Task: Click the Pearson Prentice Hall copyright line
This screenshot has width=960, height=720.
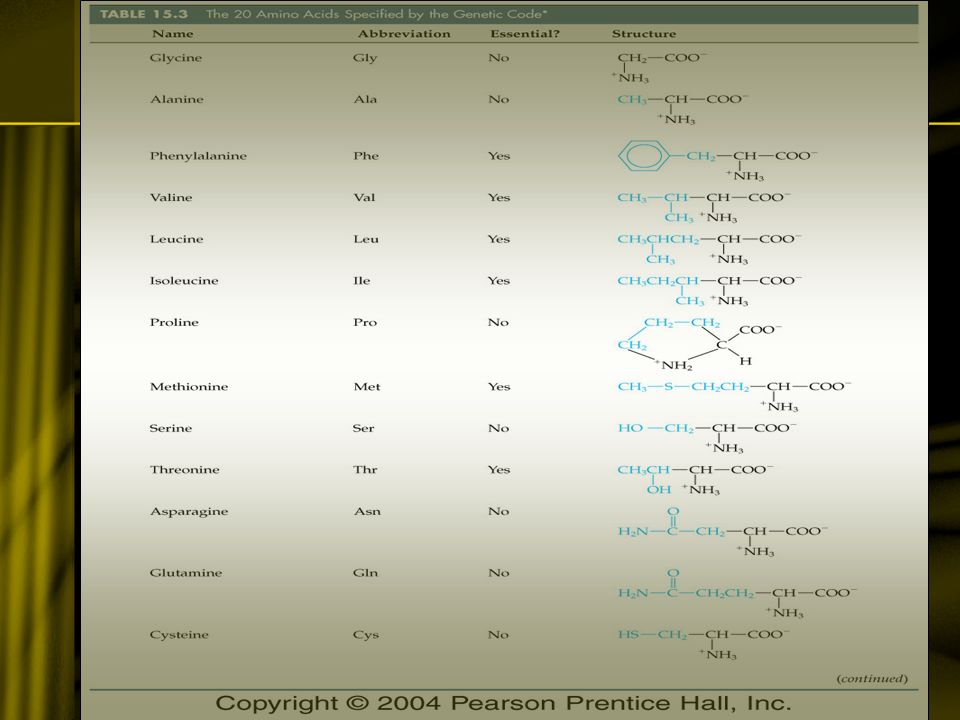Action: click(x=503, y=703)
